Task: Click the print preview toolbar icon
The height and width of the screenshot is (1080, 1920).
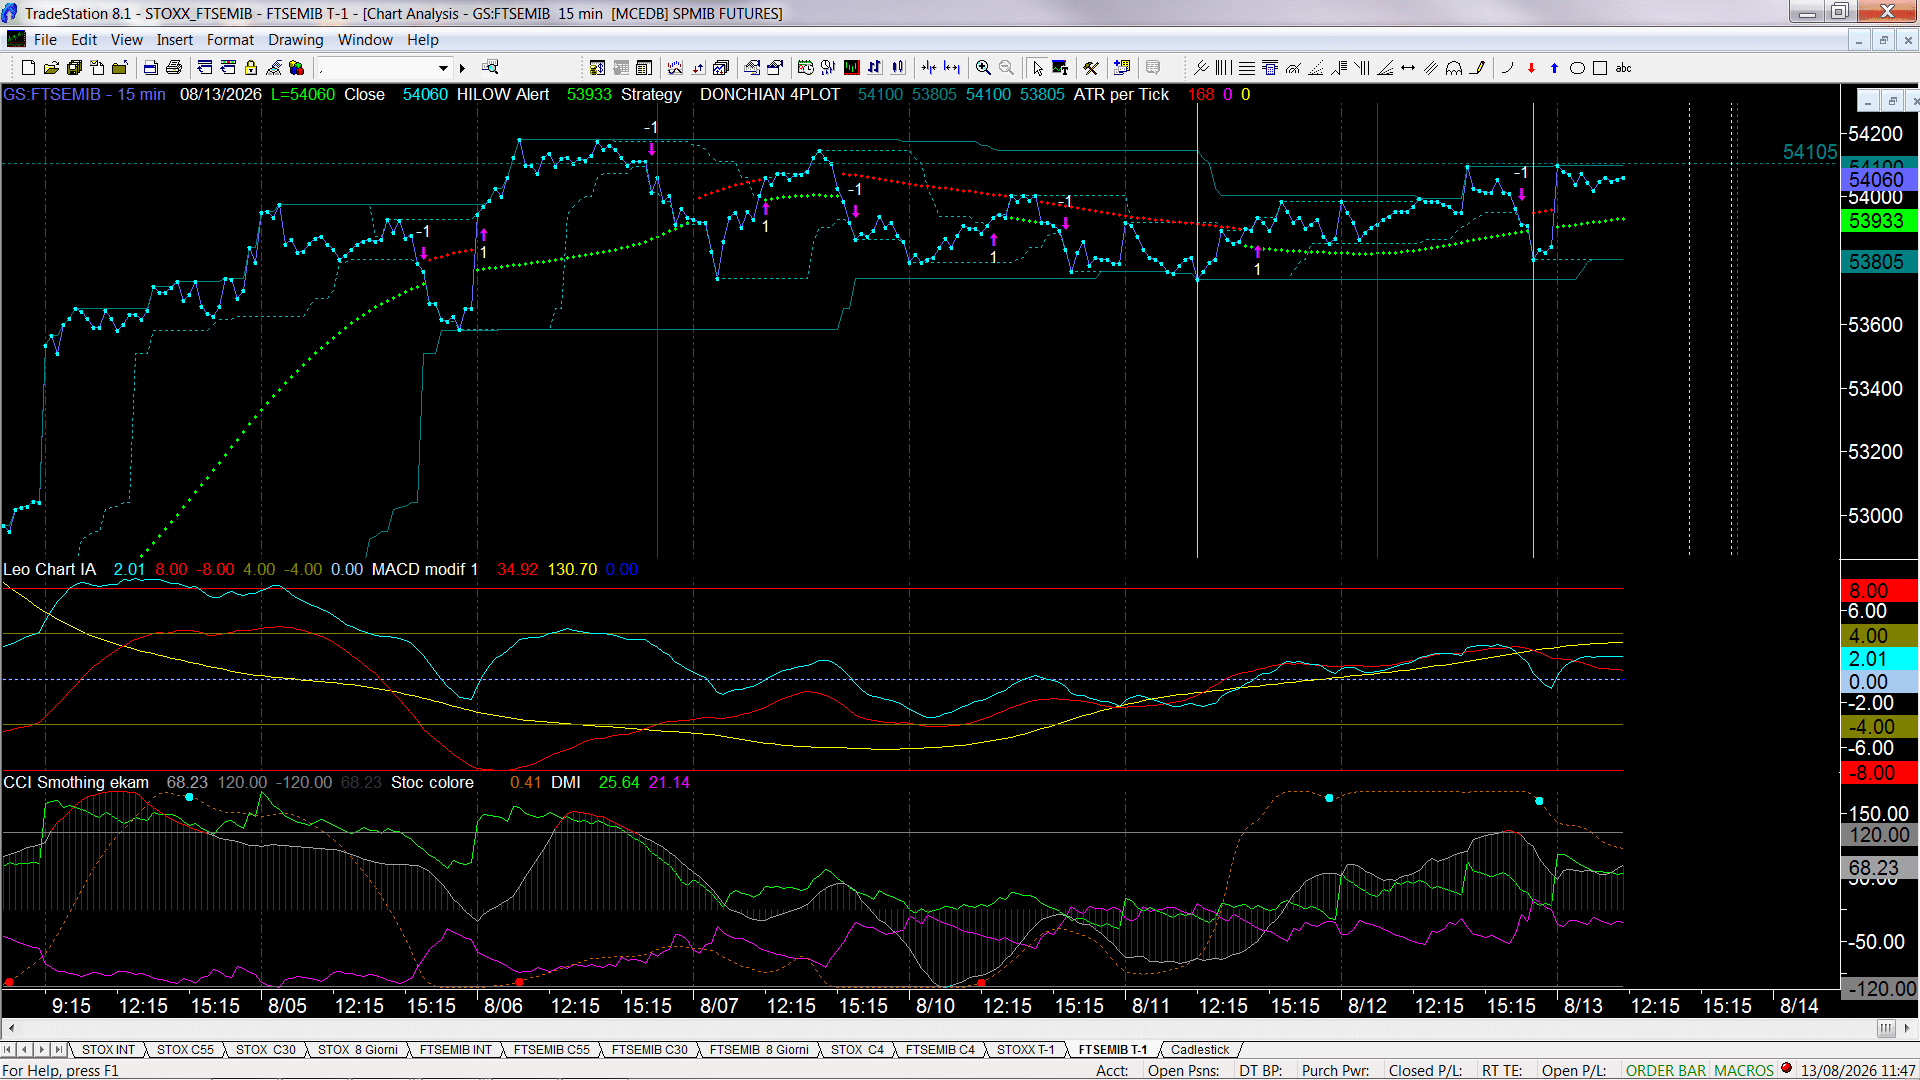Action: coord(151,68)
